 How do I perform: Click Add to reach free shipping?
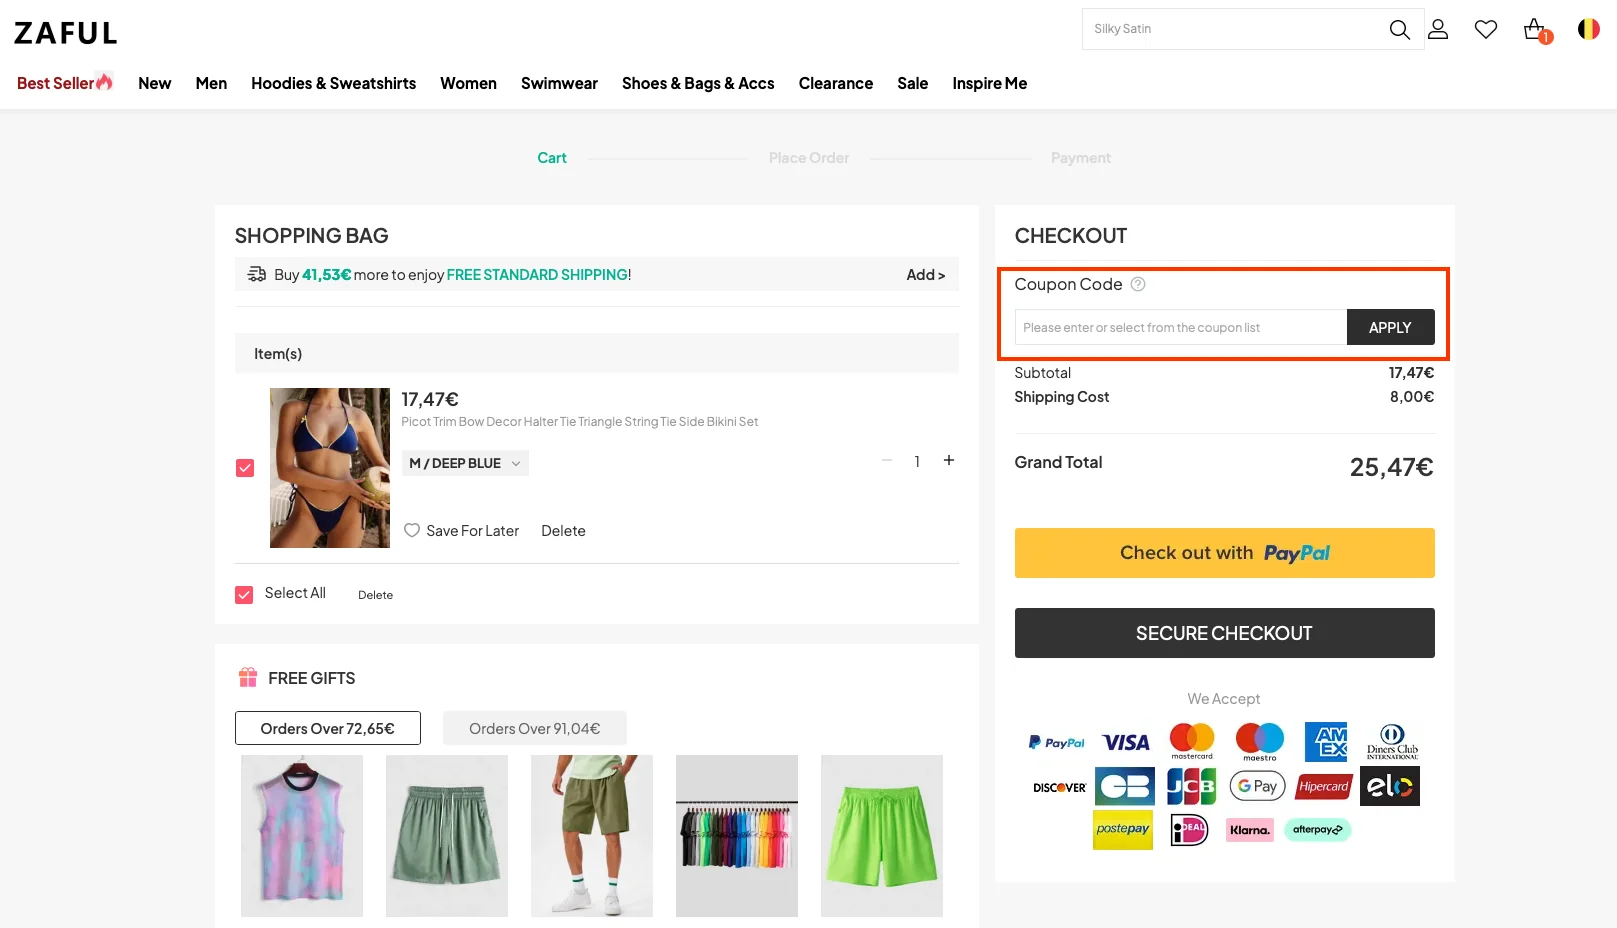click(x=925, y=275)
